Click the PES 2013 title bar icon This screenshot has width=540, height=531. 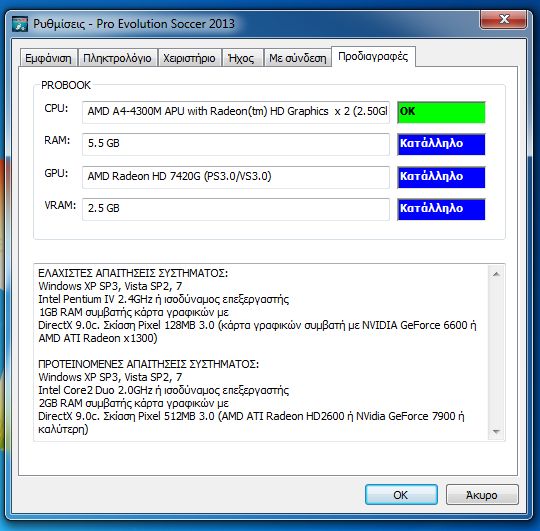[x=20, y=24]
